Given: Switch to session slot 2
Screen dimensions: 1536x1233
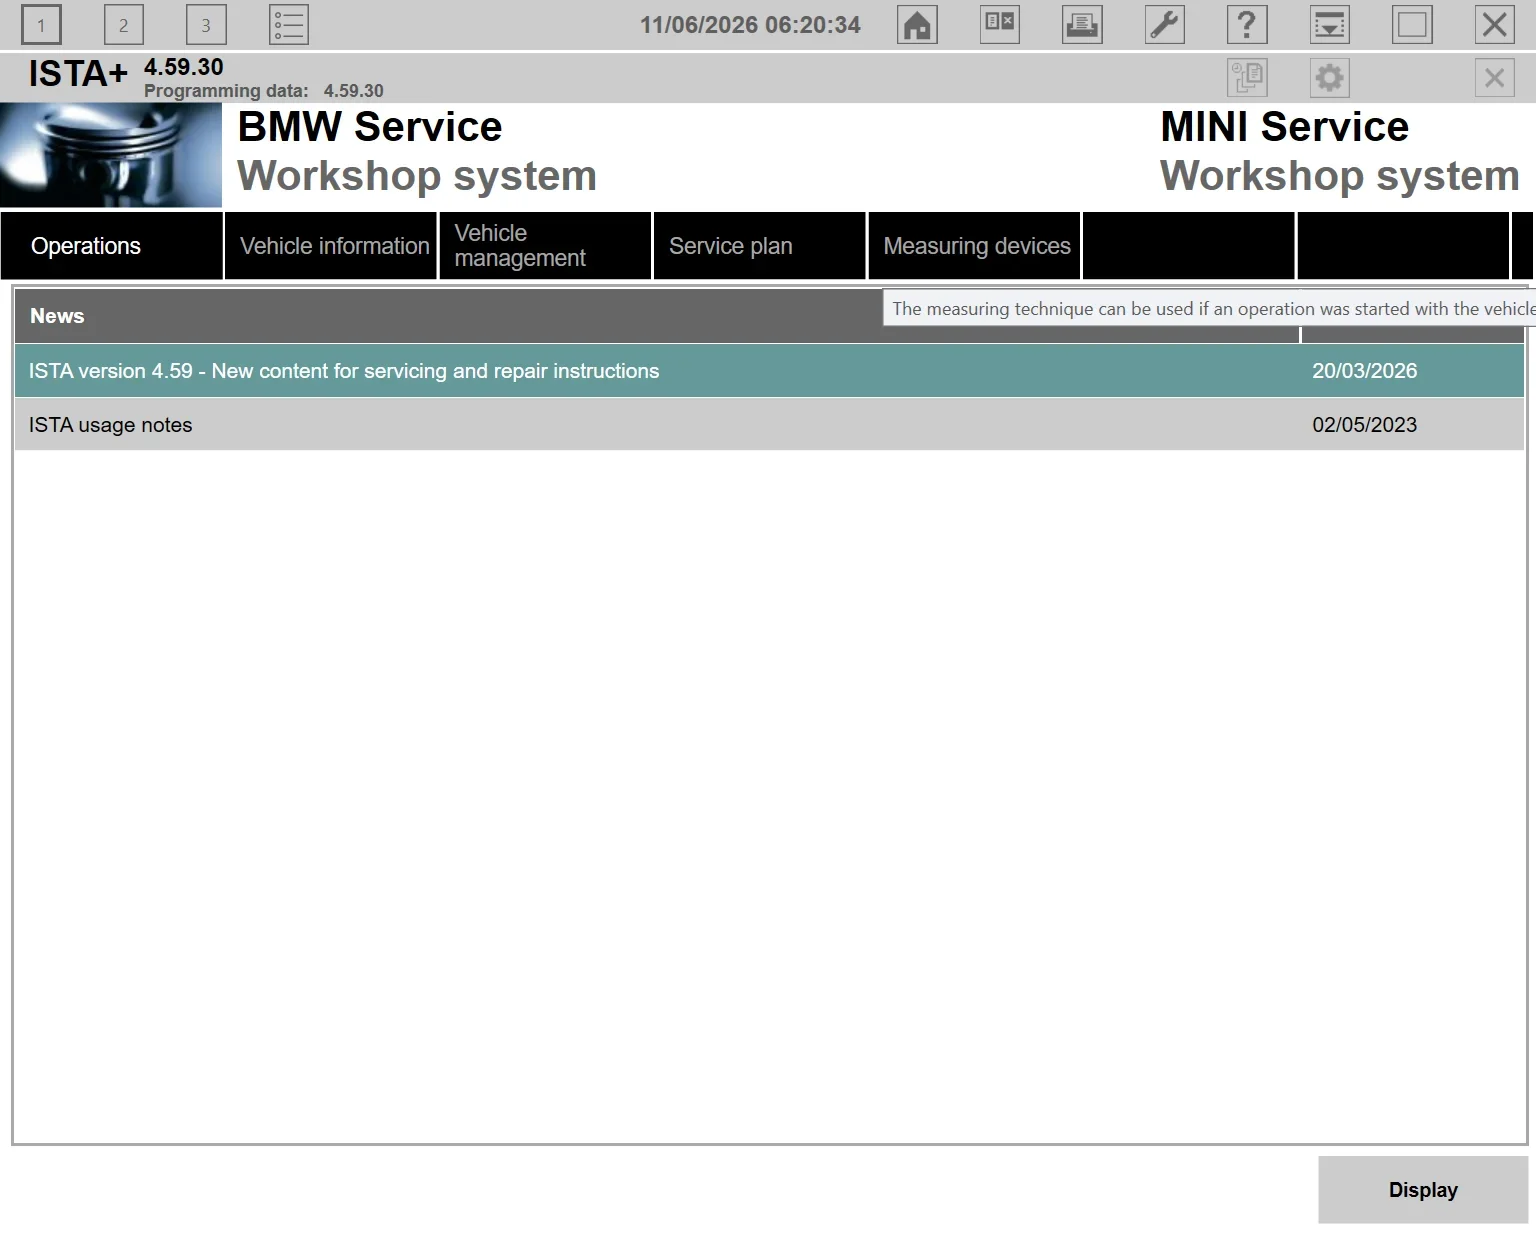Looking at the screenshot, I should pyautogui.click(x=123, y=25).
